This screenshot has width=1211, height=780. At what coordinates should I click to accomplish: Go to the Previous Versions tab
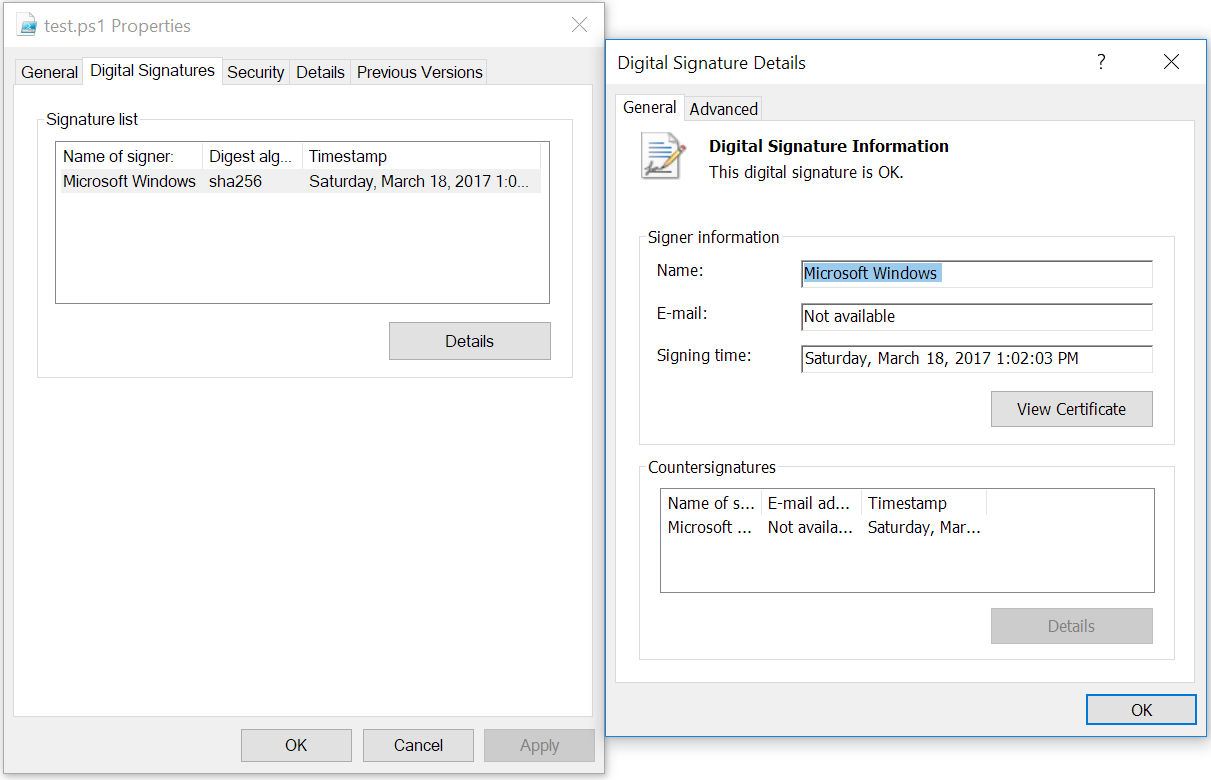point(420,72)
